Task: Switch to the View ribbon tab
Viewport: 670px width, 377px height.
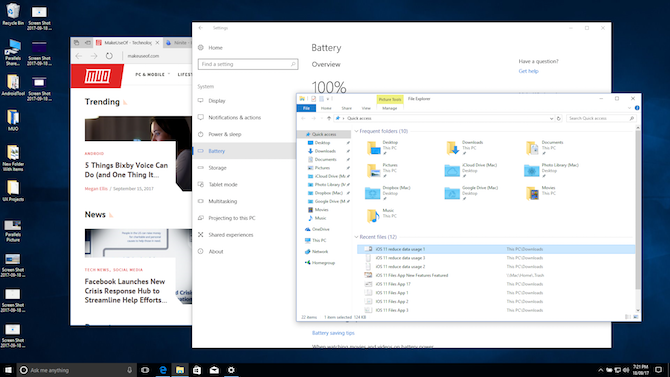Action: point(366,109)
